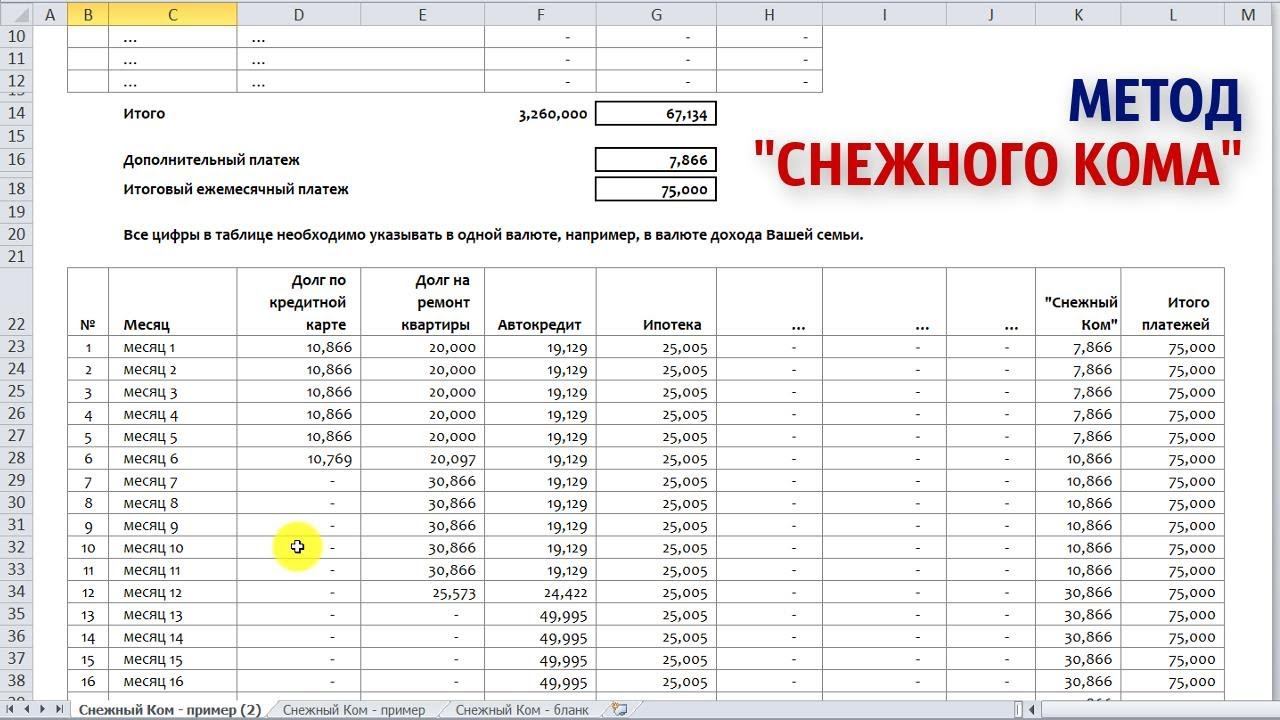The height and width of the screenshot is (720, 1280).
Task: Select 'месяц 16' cell
Action: tap(173, 681)
